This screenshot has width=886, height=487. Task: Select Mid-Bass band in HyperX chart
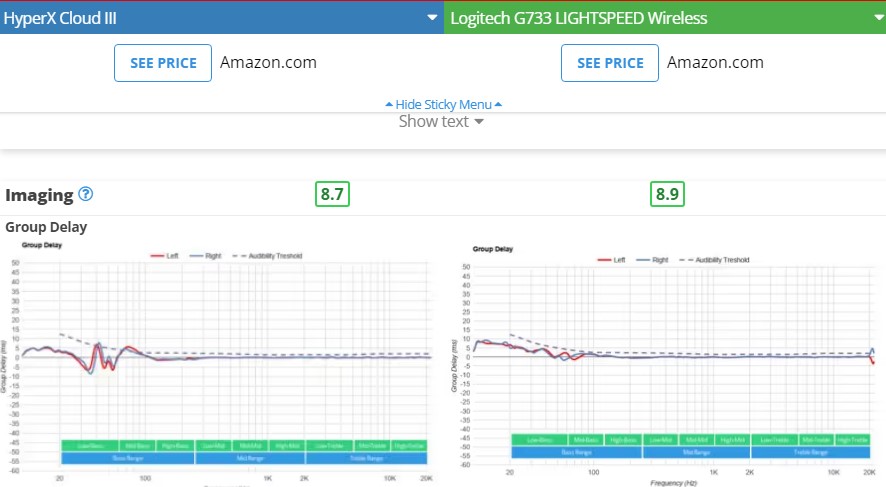click(137, 446)
